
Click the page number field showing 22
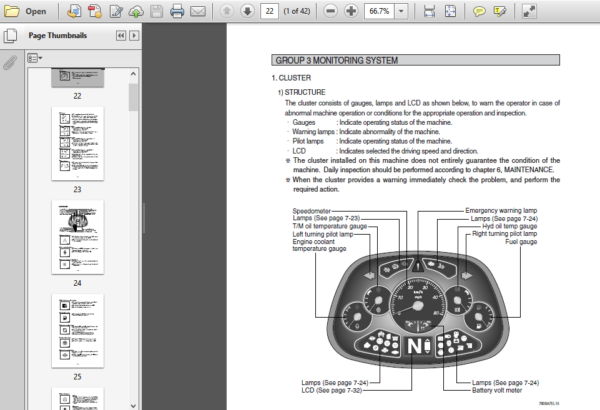point(269,11)
